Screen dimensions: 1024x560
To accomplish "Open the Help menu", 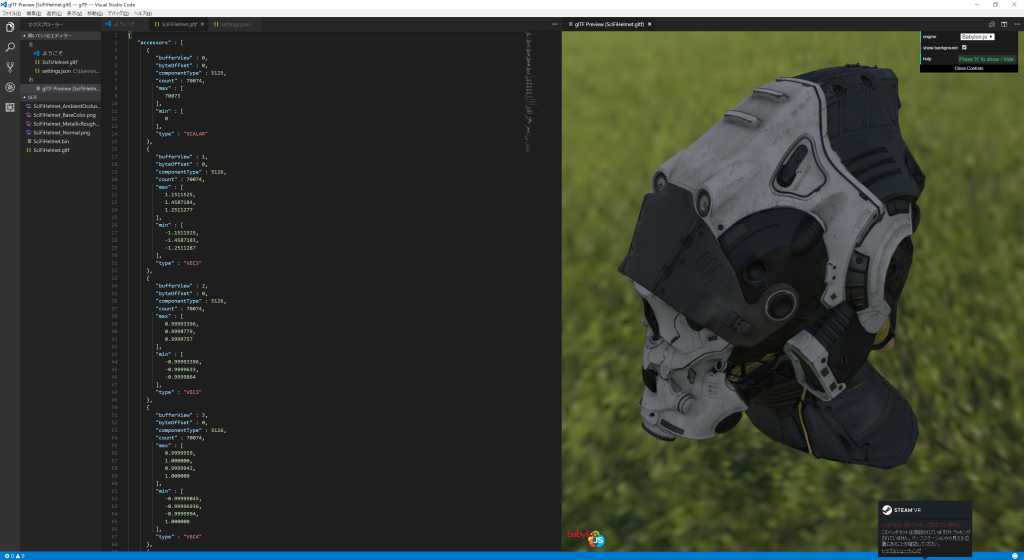I will coord(142,13).
